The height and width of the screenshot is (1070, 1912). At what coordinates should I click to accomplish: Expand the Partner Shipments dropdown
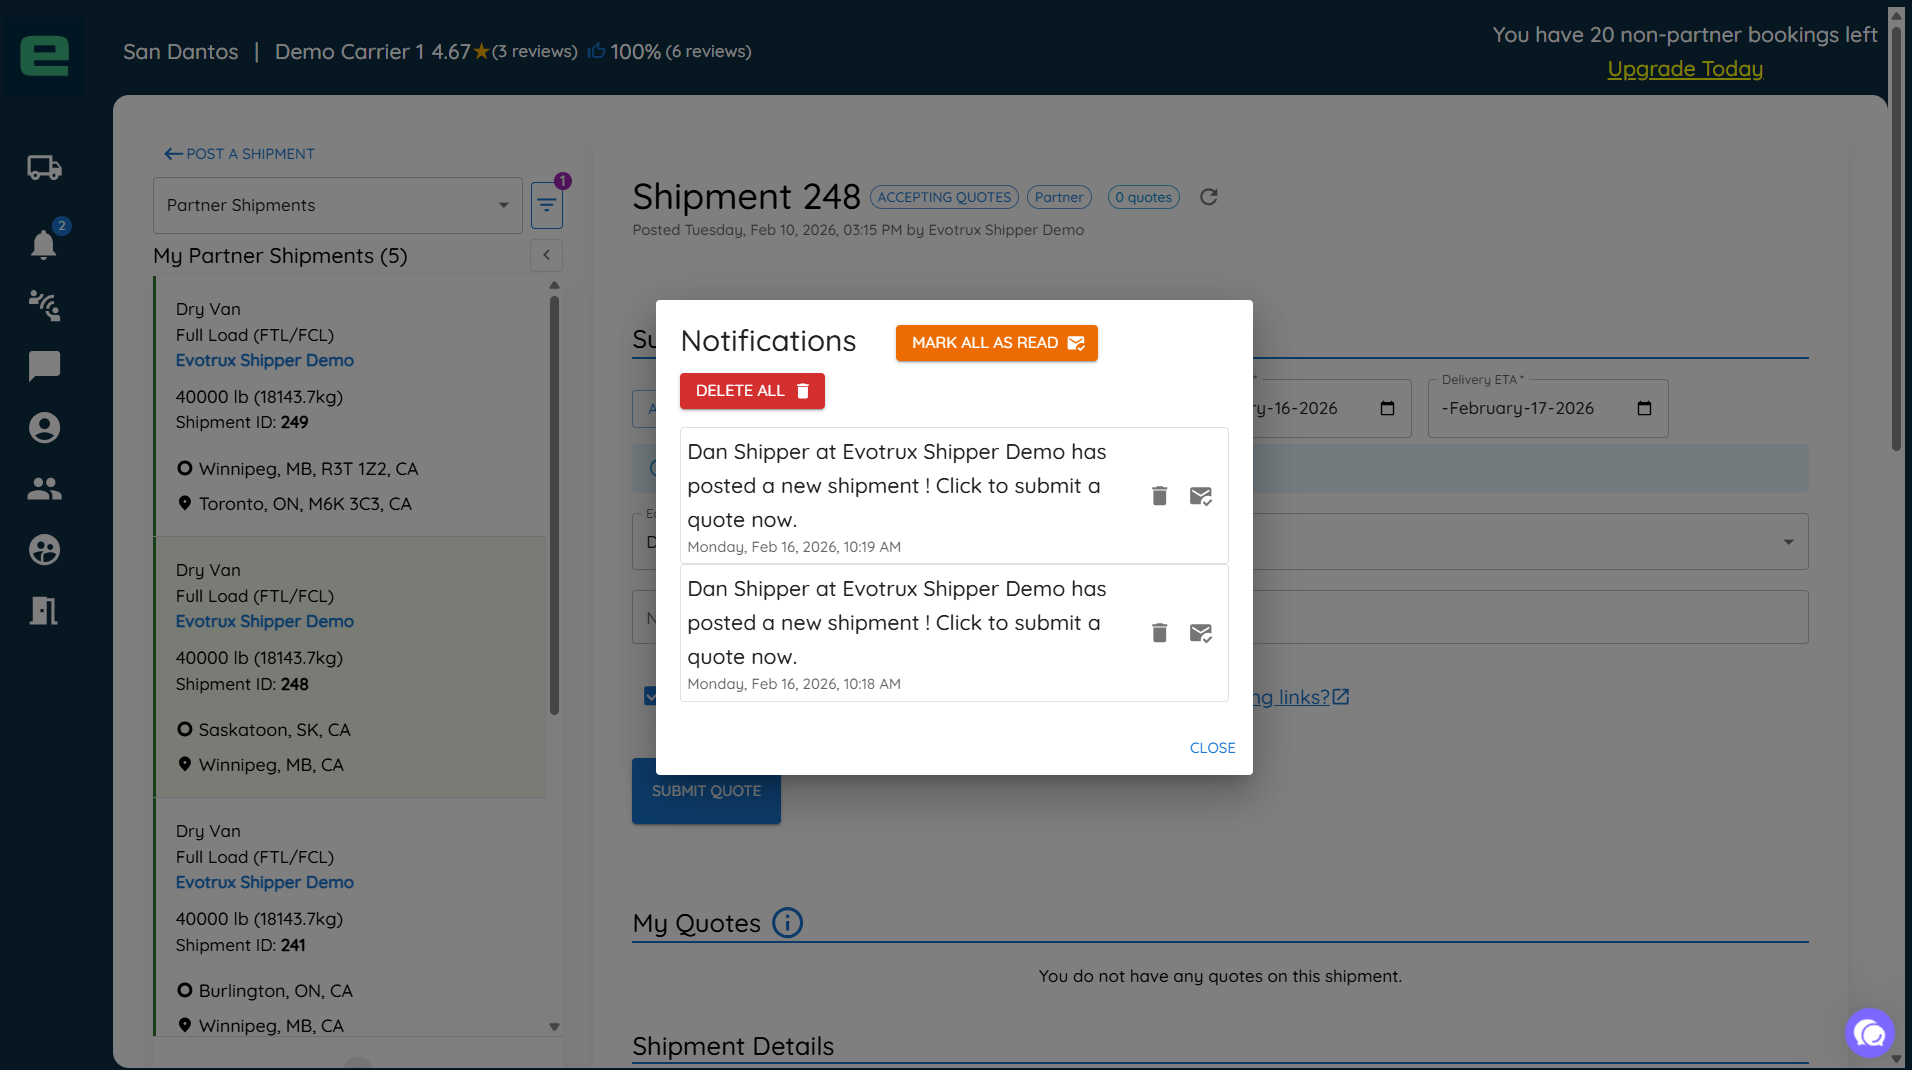(x=337, y=205)
